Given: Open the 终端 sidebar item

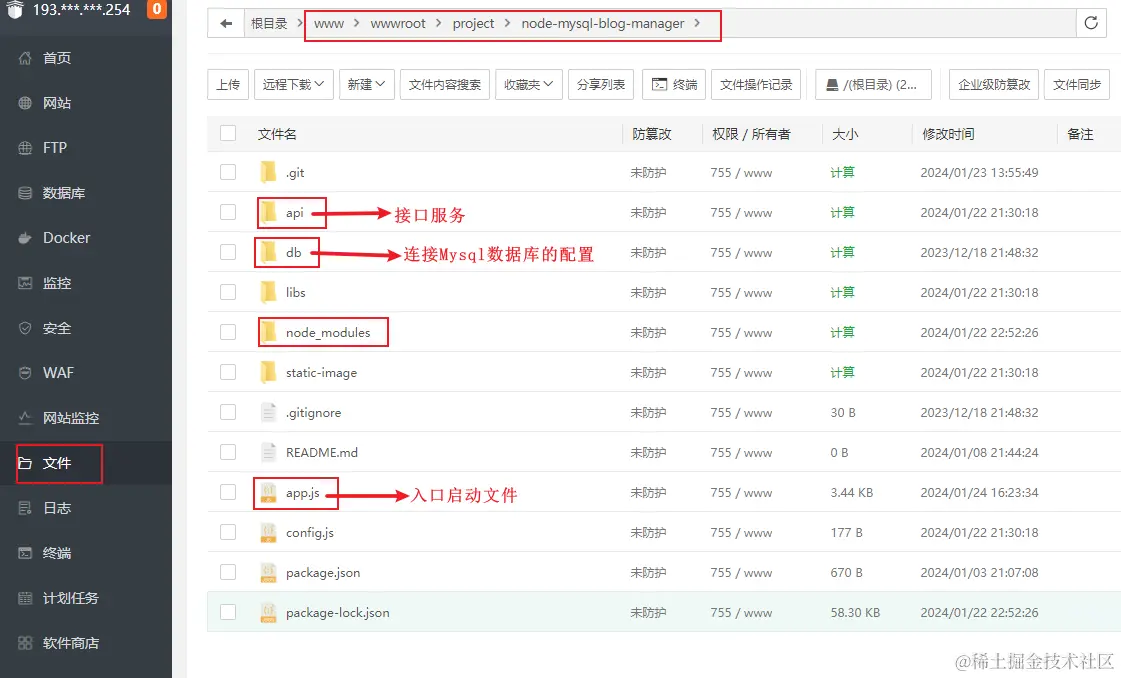Looking at the screenshot, I should click(86, 553).
